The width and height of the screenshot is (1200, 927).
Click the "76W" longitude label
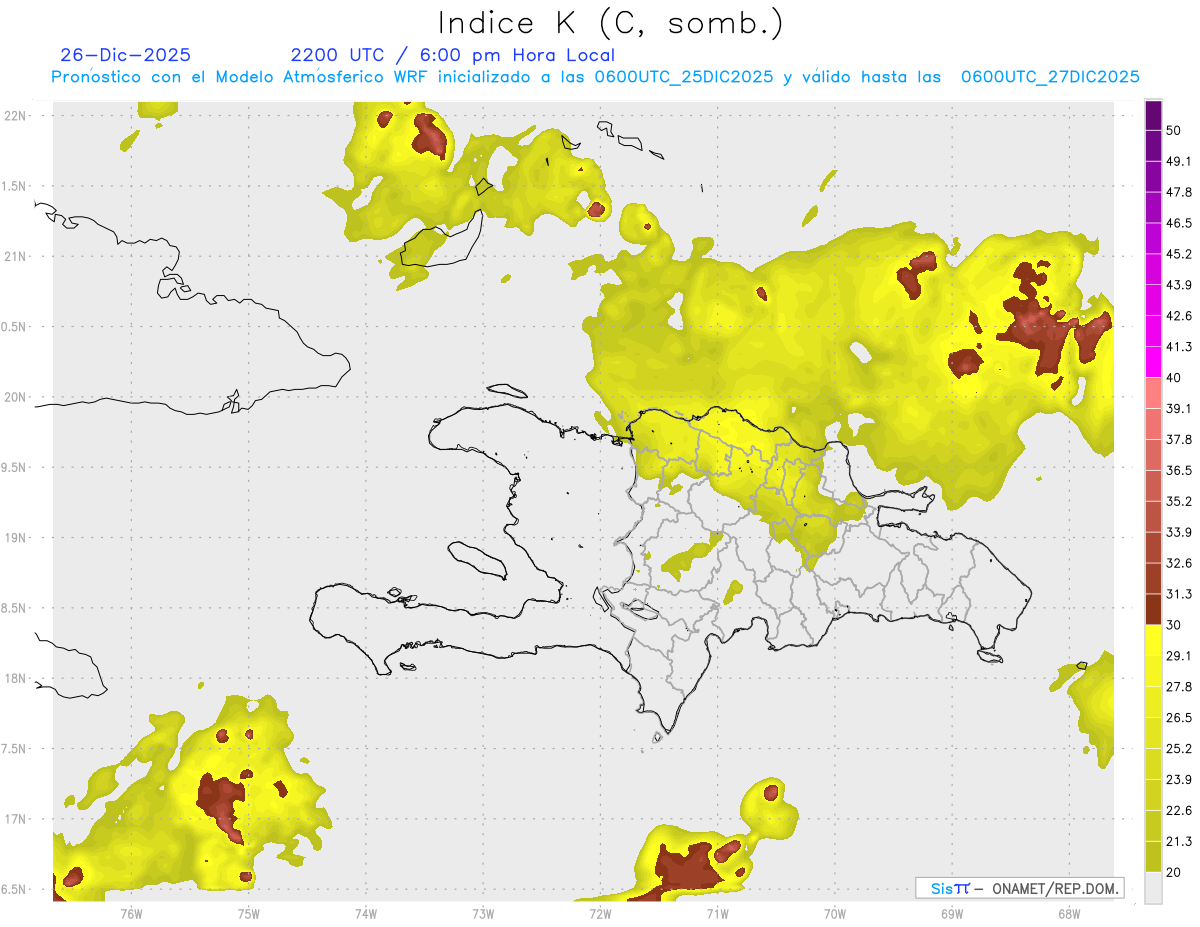point(131,913)
